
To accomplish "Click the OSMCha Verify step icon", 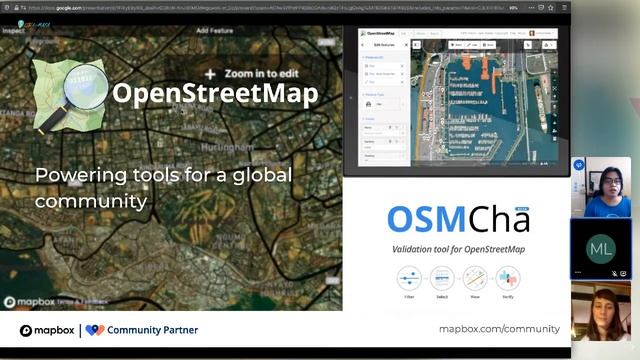I will coord(508,278).
